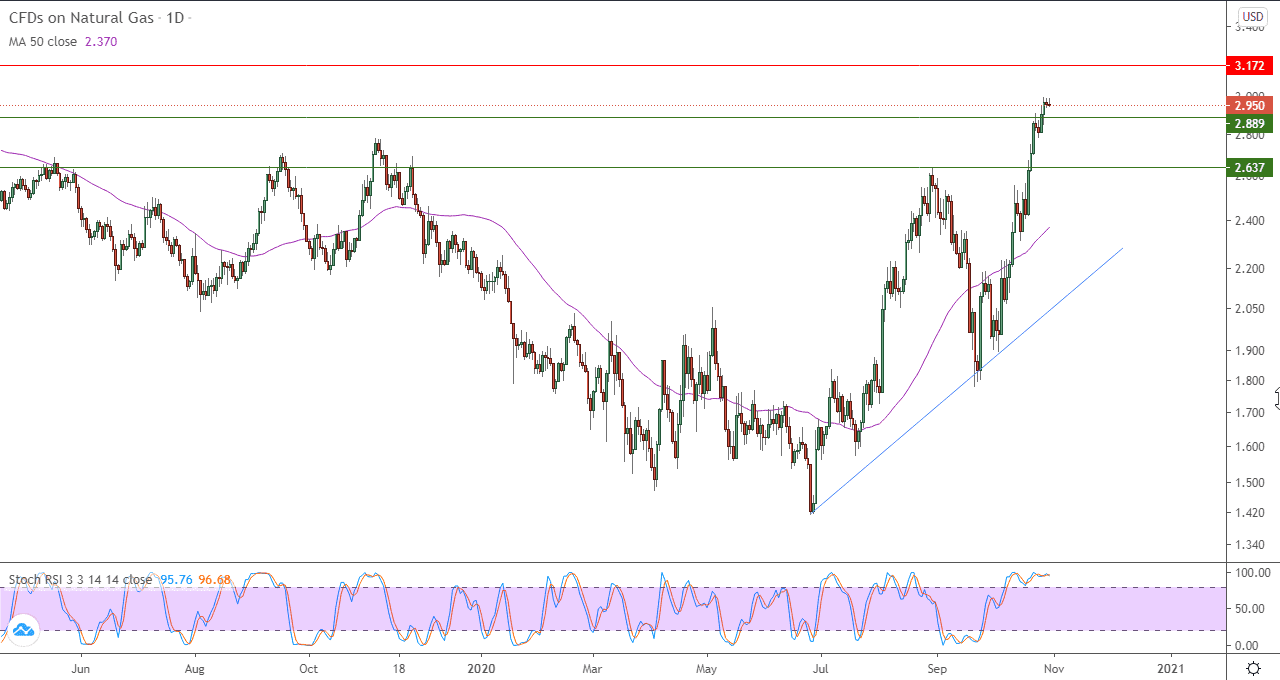The height and width of the screenshot is (680, 1280).
Task: Click Mar on the time axis
Action: [x=592, y=667]
